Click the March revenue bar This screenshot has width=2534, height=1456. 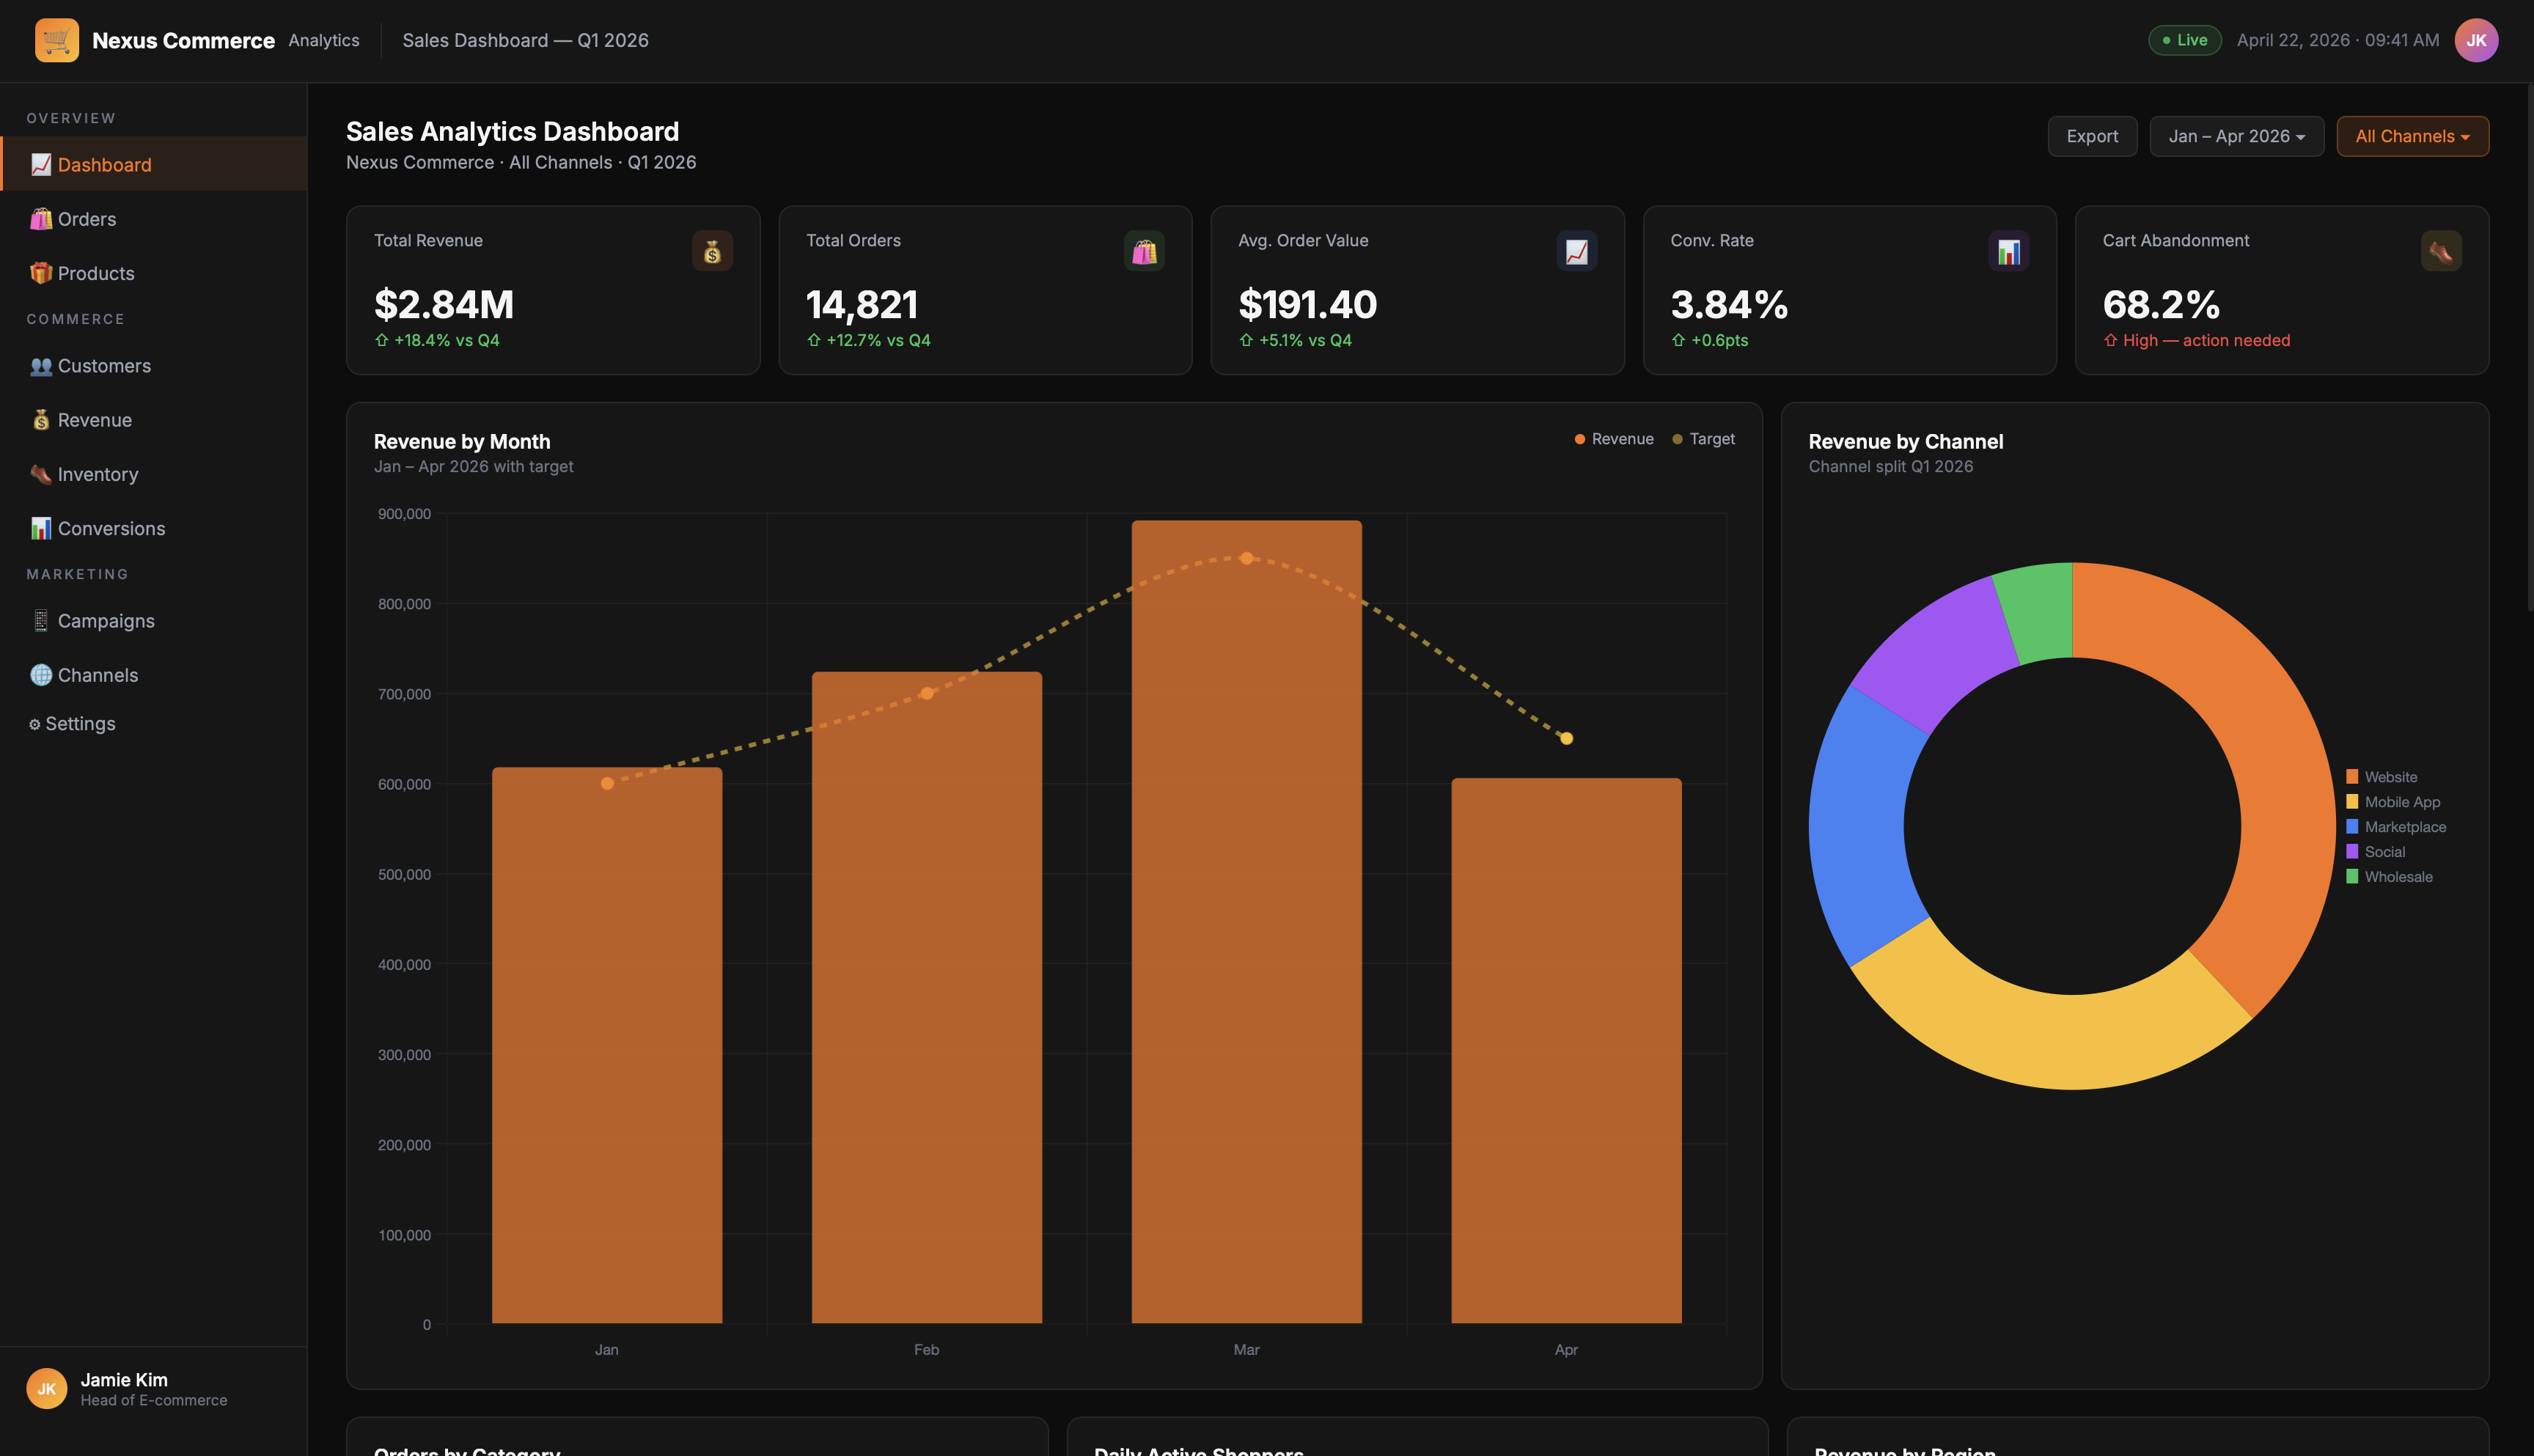coord(1246,921)
